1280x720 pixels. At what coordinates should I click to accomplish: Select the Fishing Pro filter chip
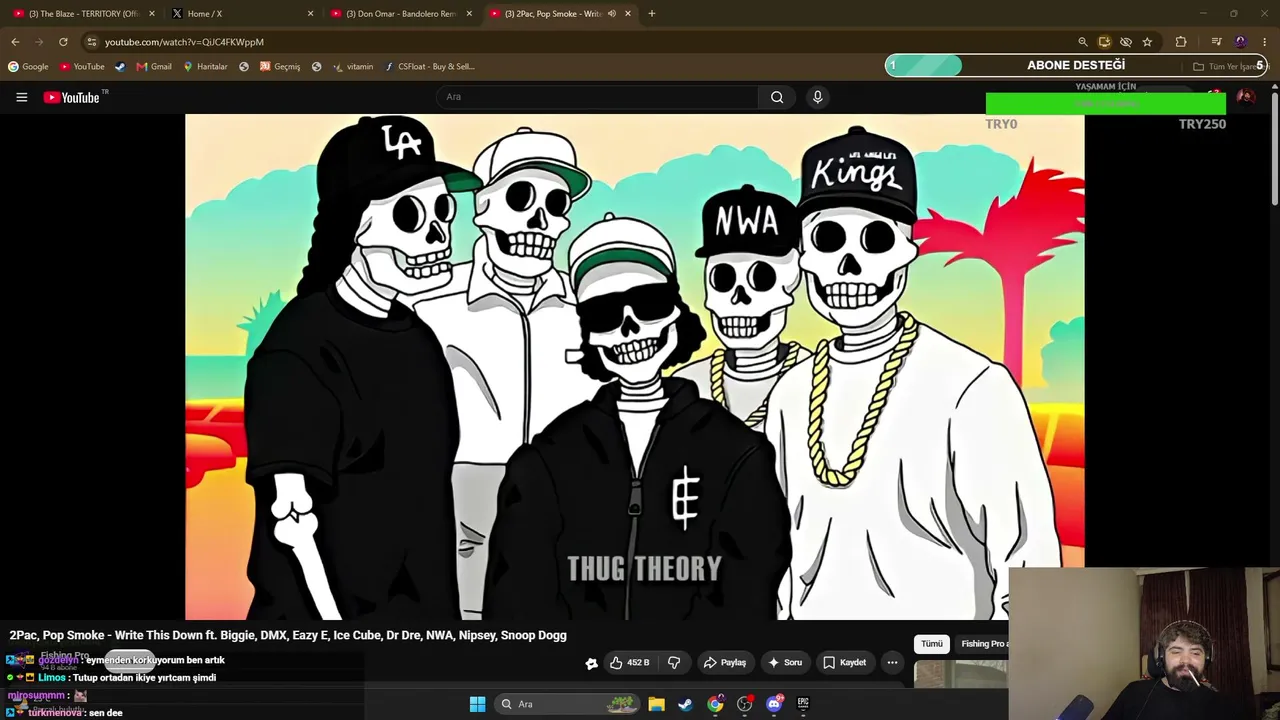[x=982, y=644]
